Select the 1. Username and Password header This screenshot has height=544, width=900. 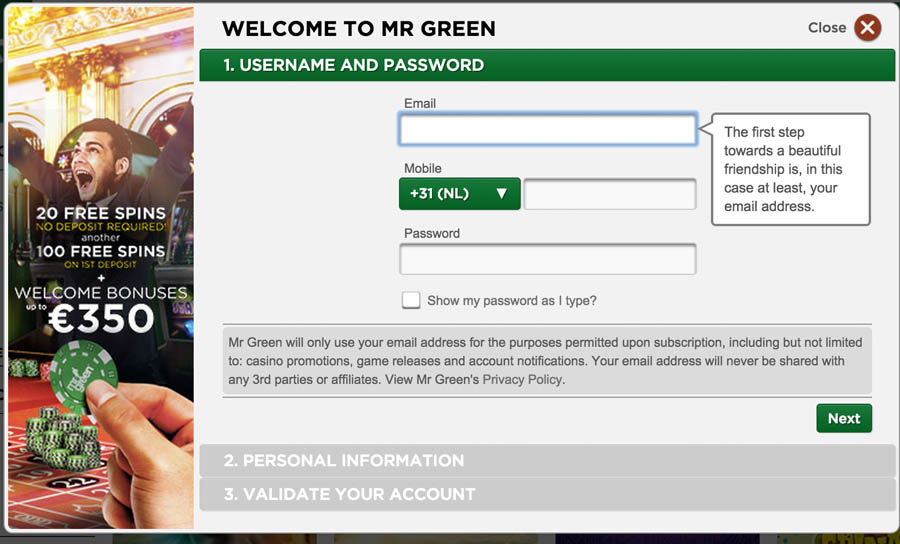point(547,65)
